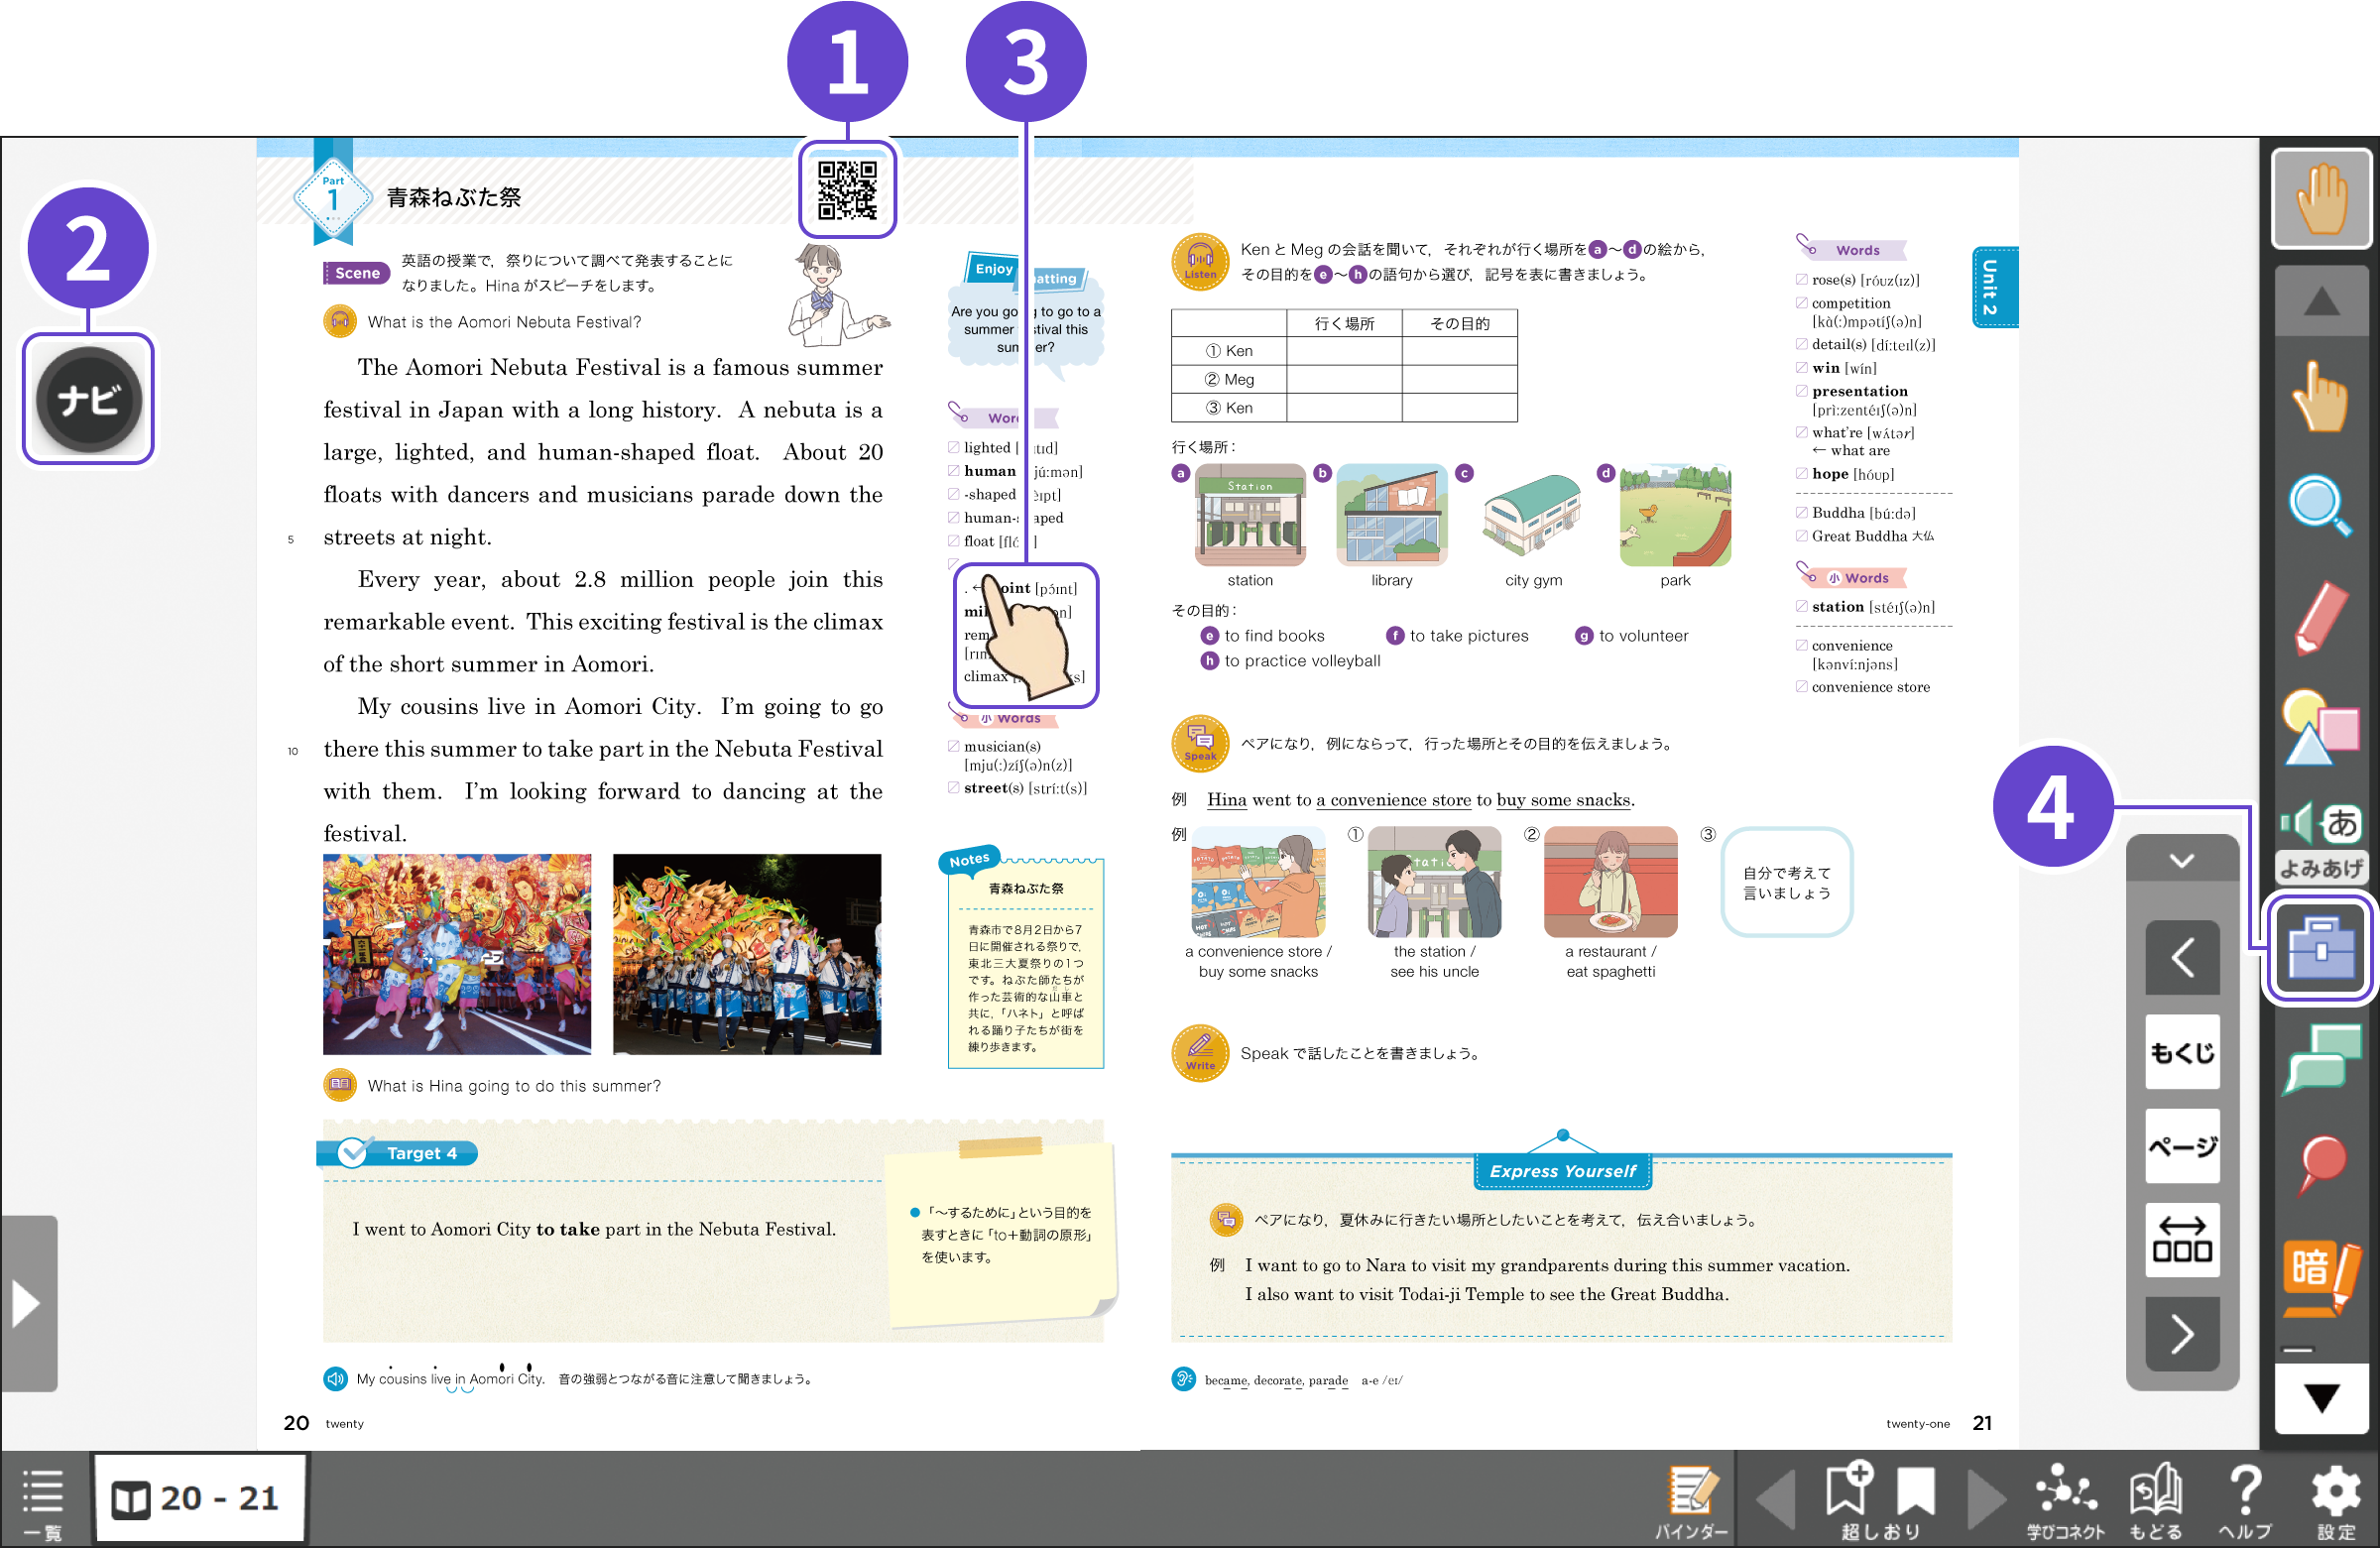
Task: Select the red pen drawing tool
Action: pos(2319,617)
